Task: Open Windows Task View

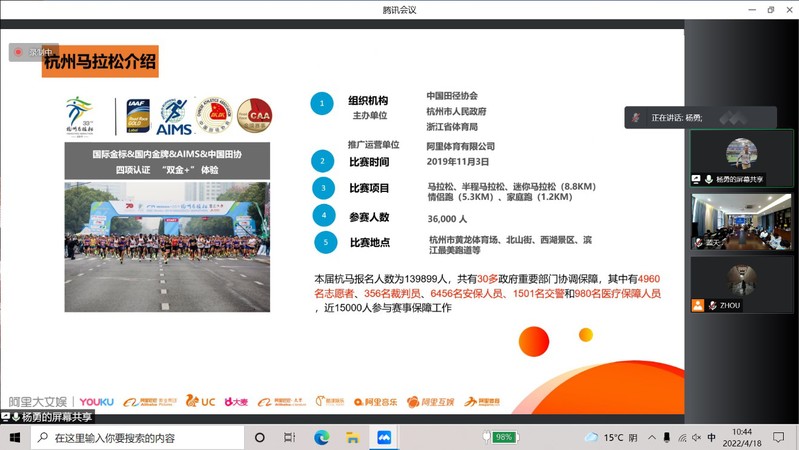Action: click(289, 438)
